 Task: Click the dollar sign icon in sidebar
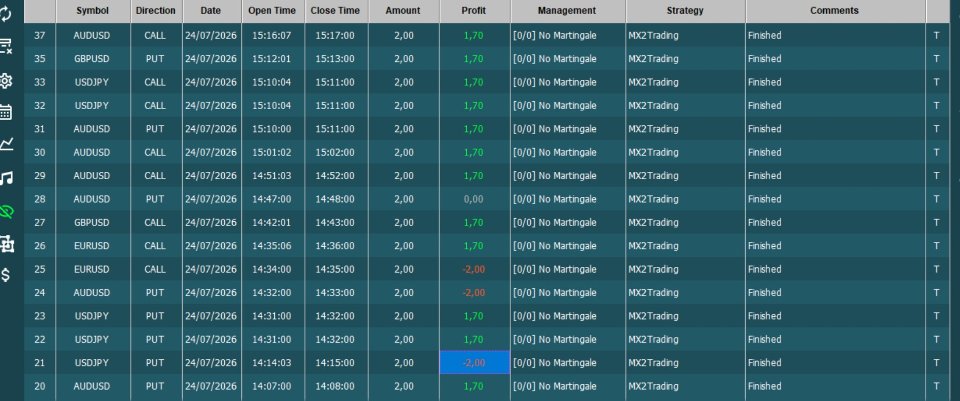(6, 275)
